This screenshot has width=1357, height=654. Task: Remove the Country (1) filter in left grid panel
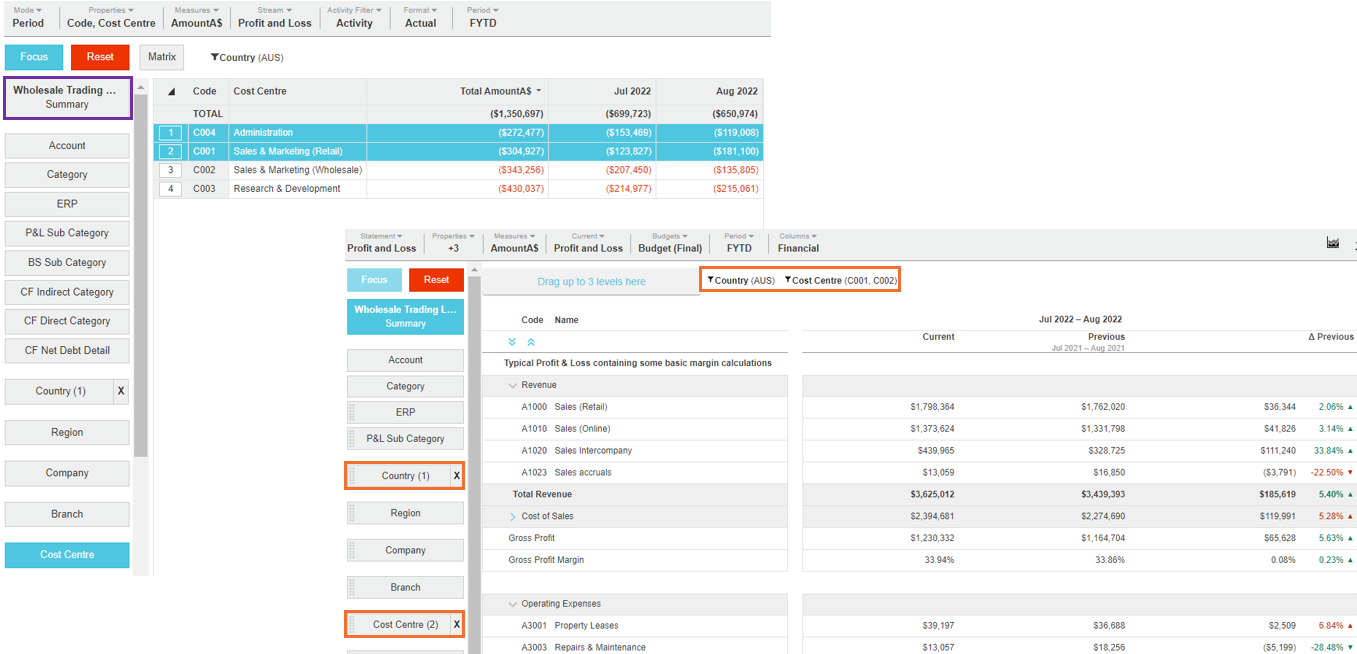point(121,391)
